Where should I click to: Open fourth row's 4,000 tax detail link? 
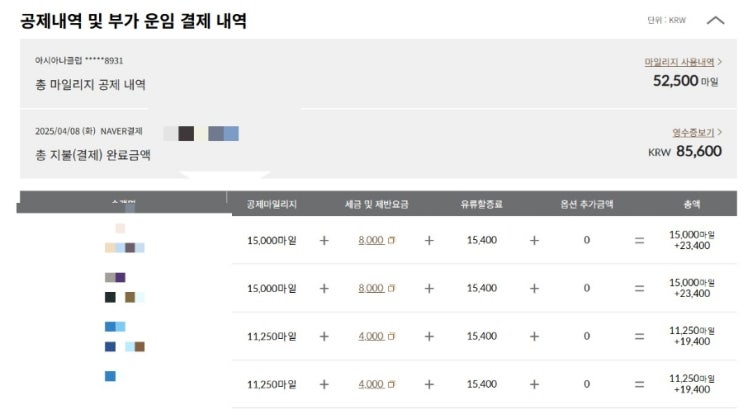click(x=370, y=384)
